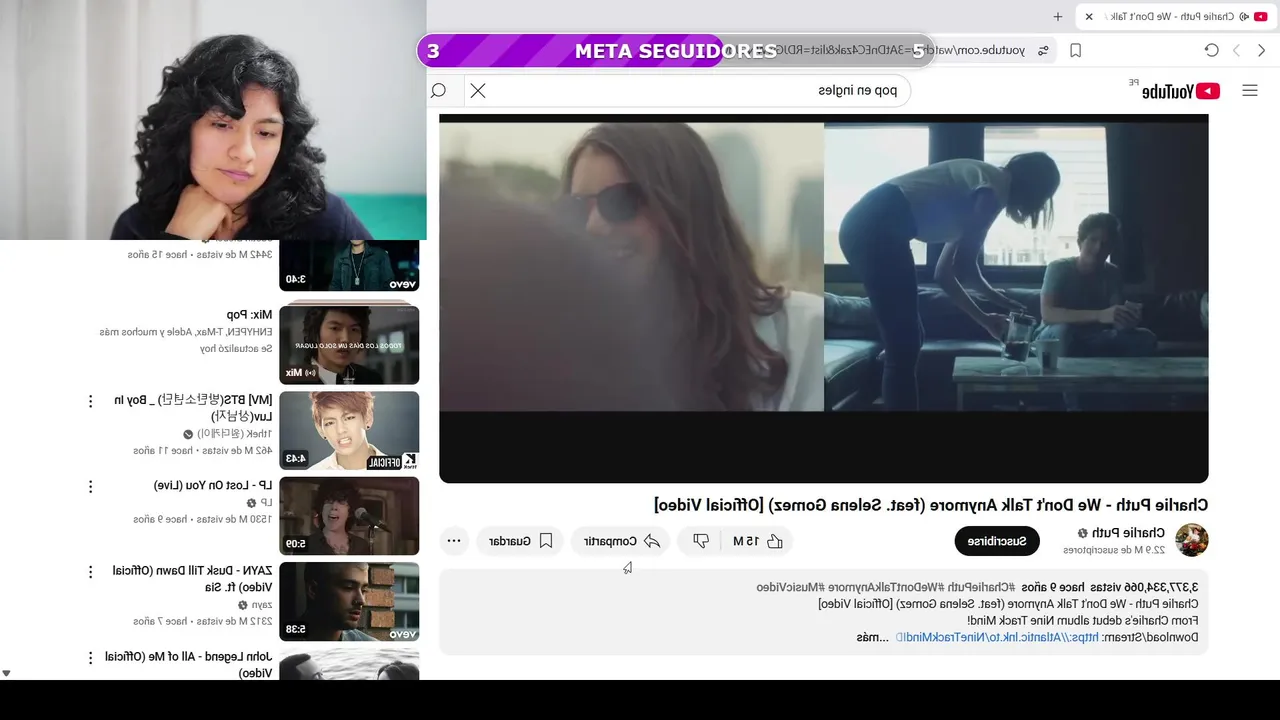The width and height of the screenshot is (1280, 720).
Task: Open site settings icon beside the URL
Action: click(x=1043, y=50)
